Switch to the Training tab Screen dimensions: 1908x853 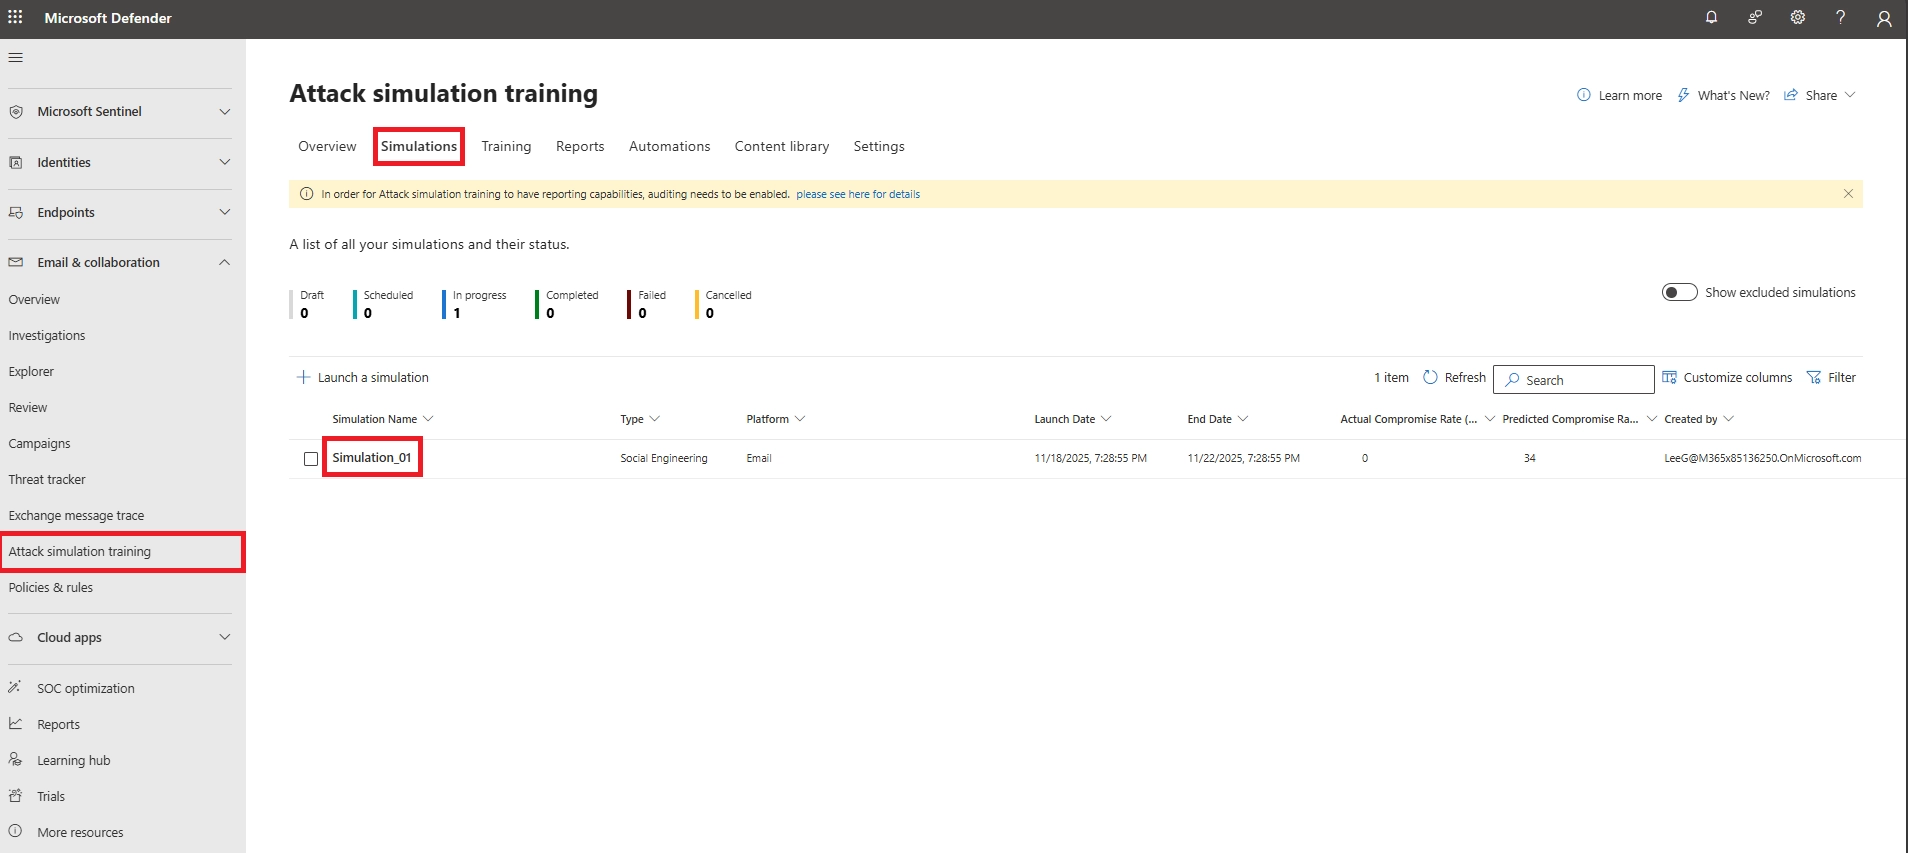coord(506,146)
